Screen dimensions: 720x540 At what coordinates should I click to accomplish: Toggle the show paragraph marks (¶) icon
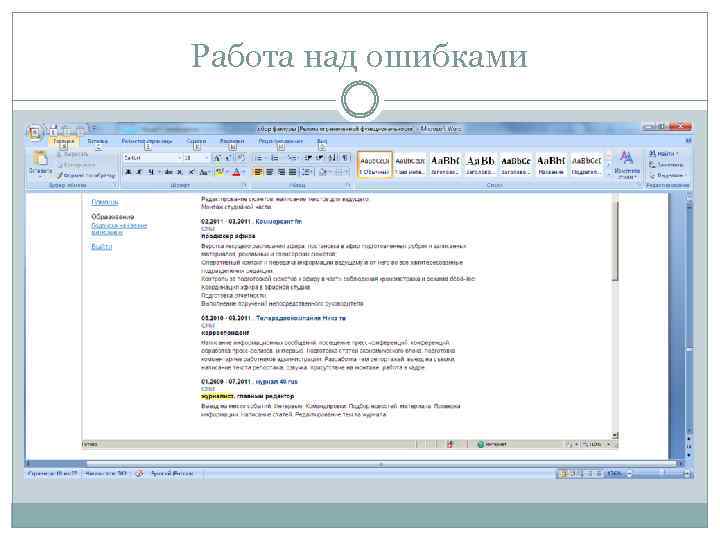click(345, 158)
